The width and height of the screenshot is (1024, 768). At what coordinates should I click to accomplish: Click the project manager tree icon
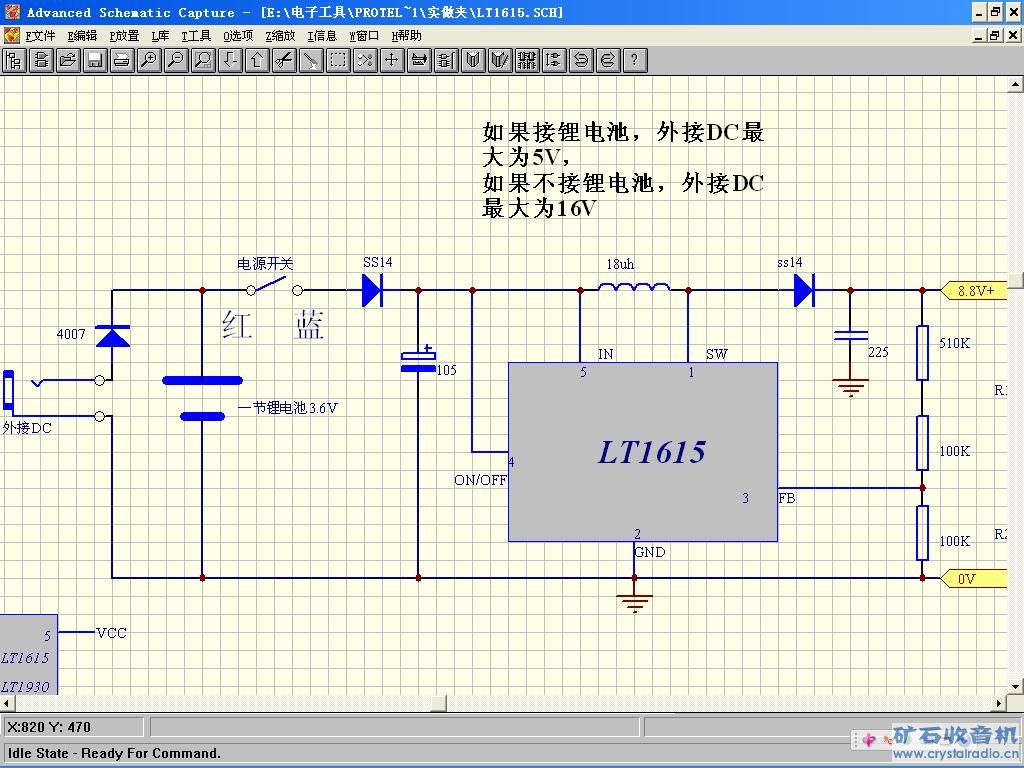14,61
